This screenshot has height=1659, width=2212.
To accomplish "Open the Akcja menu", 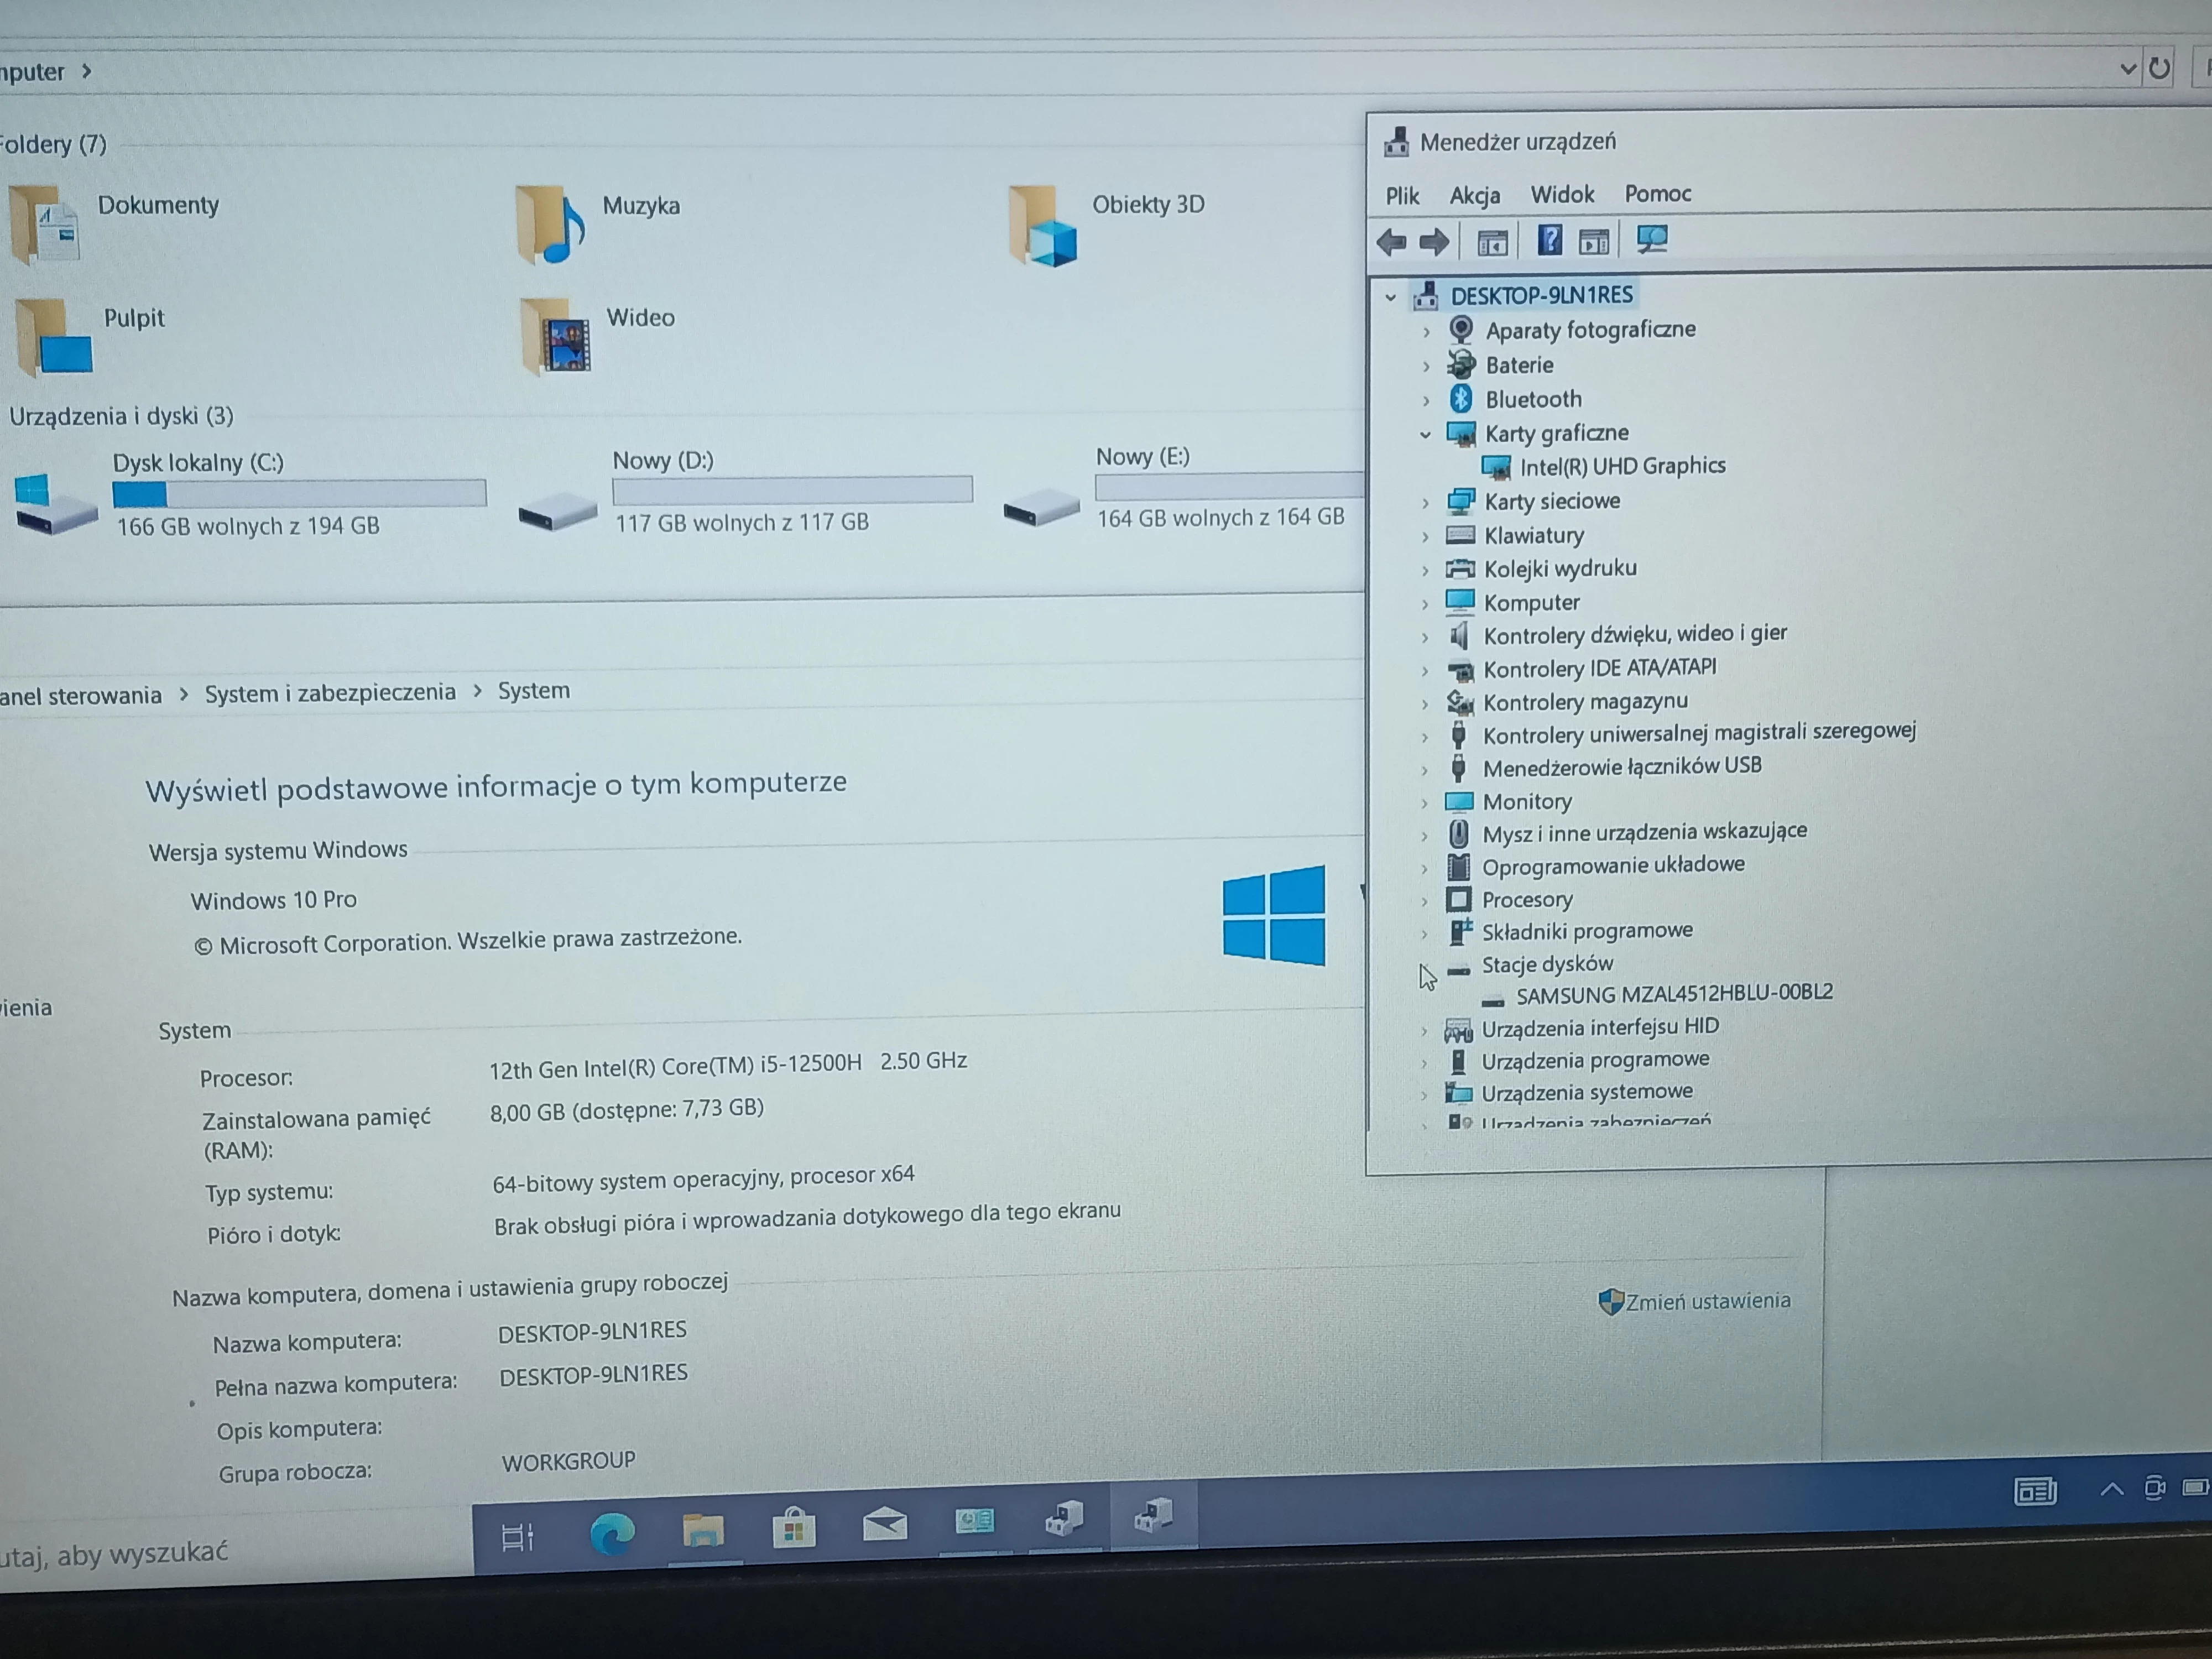I will point(1475,195).
